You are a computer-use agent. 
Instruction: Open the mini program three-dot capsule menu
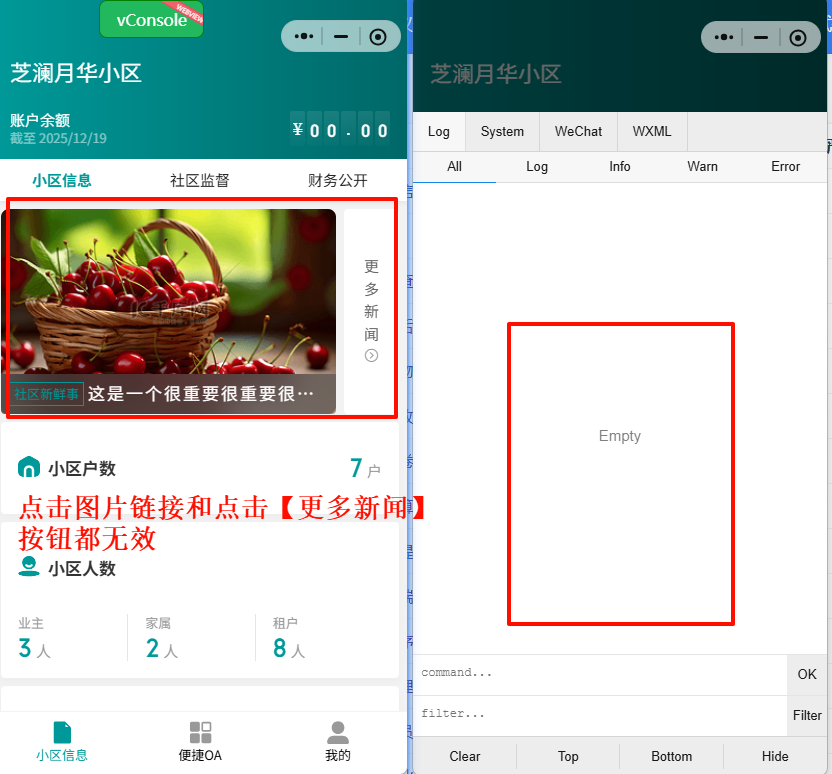303,36
